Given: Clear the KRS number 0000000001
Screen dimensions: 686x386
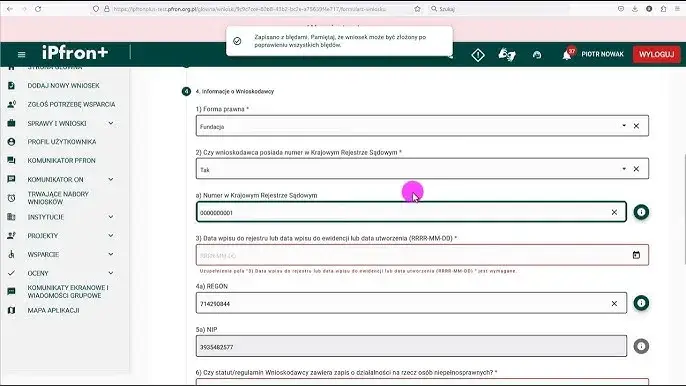Looking at the screenshot, I should [x=614, y=212].
